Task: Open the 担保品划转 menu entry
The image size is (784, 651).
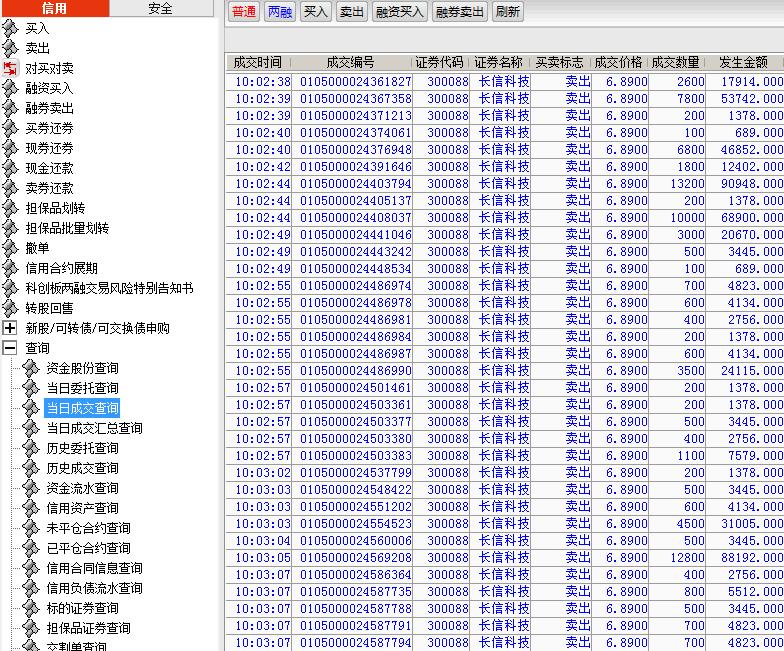Action: 56,208
